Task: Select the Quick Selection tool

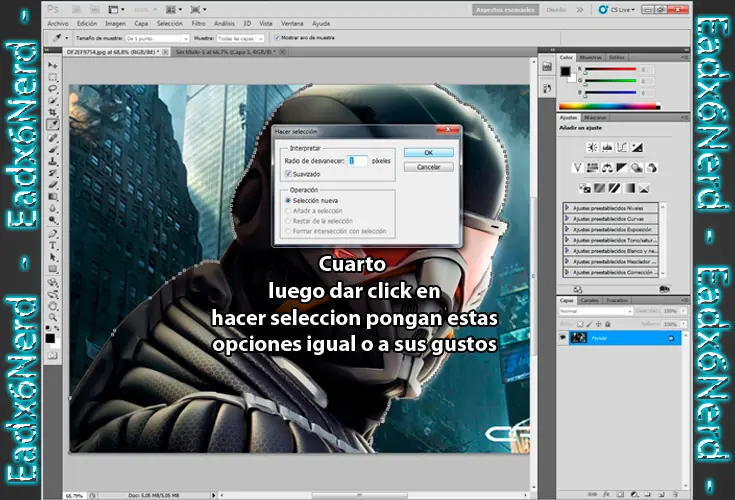Action: pyautogui.click(x=52, y=100)
